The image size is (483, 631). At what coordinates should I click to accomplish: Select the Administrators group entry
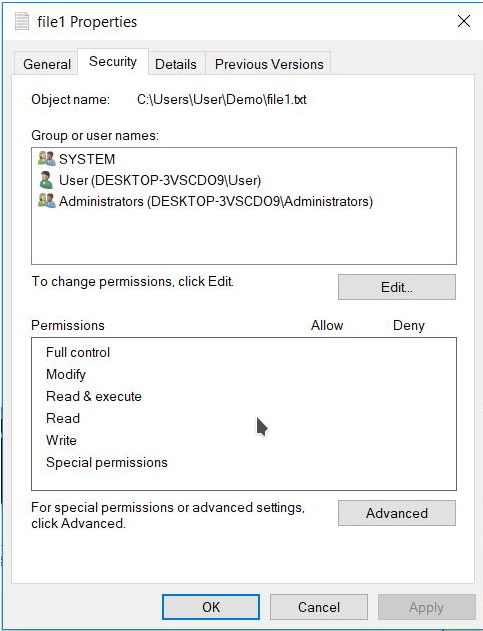tap(216, 201)
